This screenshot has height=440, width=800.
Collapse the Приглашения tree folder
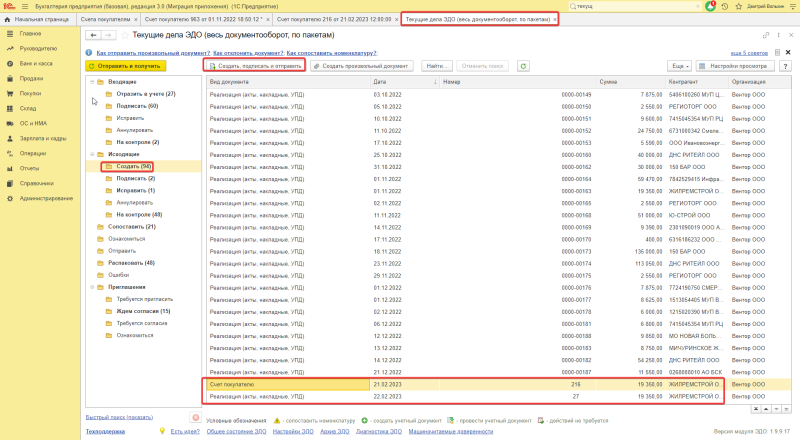point(92,287)
